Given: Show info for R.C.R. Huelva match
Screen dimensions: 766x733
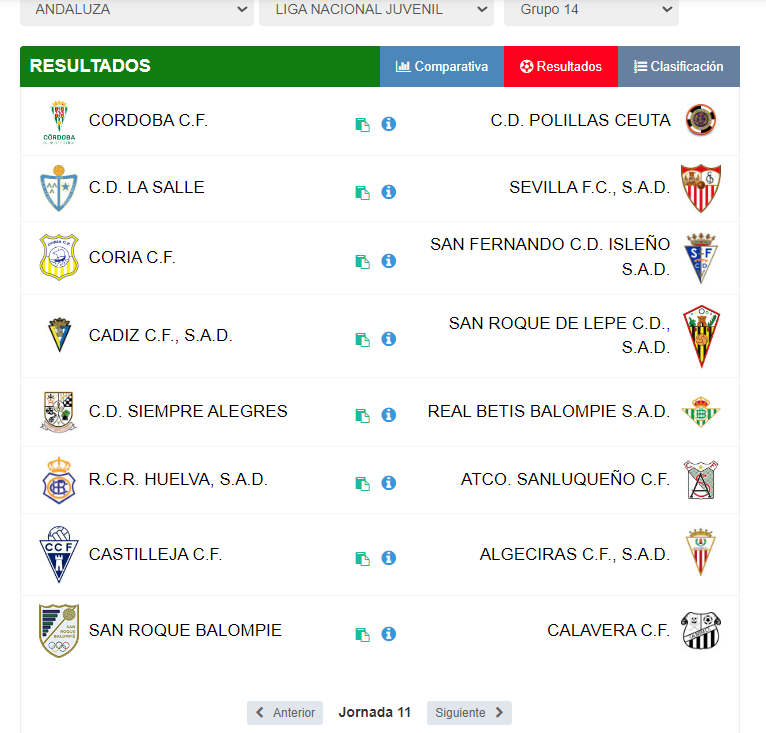Looking at the screenshot, I should (389, 483).
